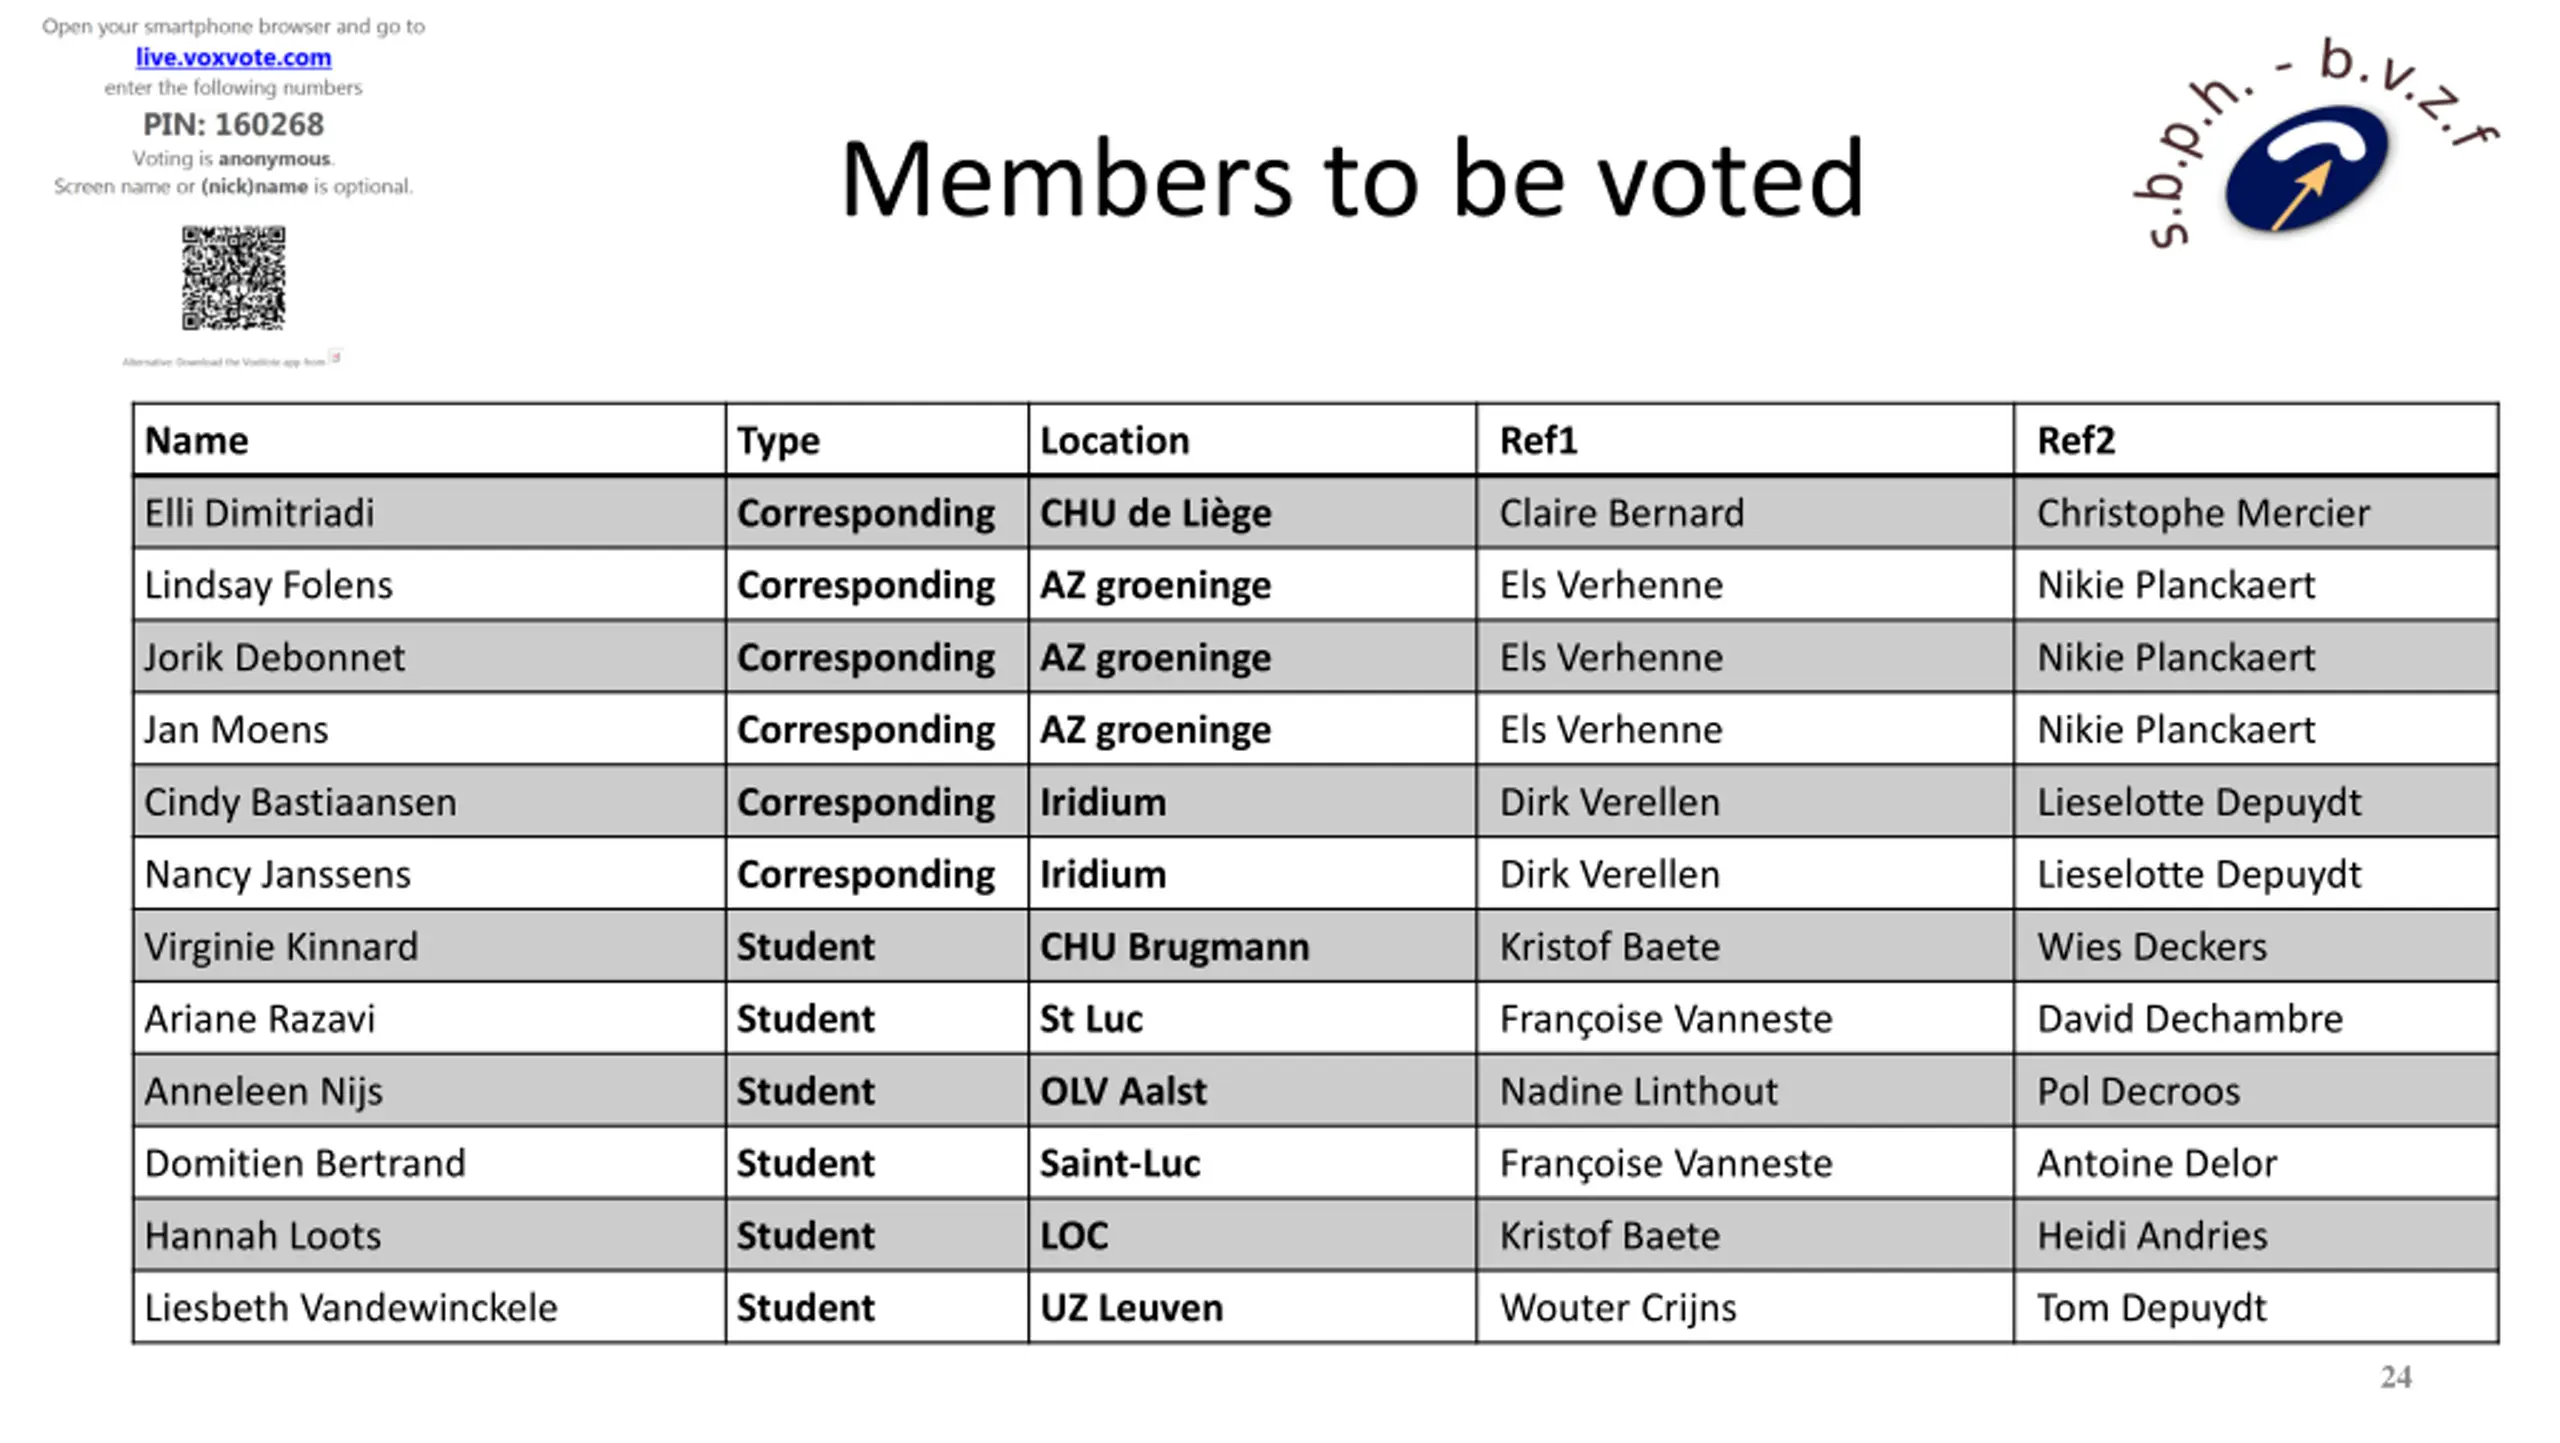Image resolution: width=2560 pixels, height=1443 pixels.
Task: Click the small app store icon below QR code
Action: [x=336, y=357]
